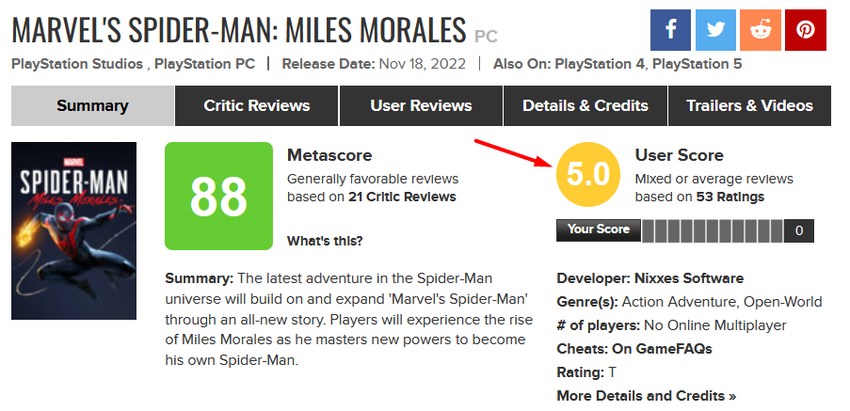The height and width of the screenshot is (411, 850).
Task: Click the green Metascore 88 badge
Action: pyautogui.click(x=219, y=196)
